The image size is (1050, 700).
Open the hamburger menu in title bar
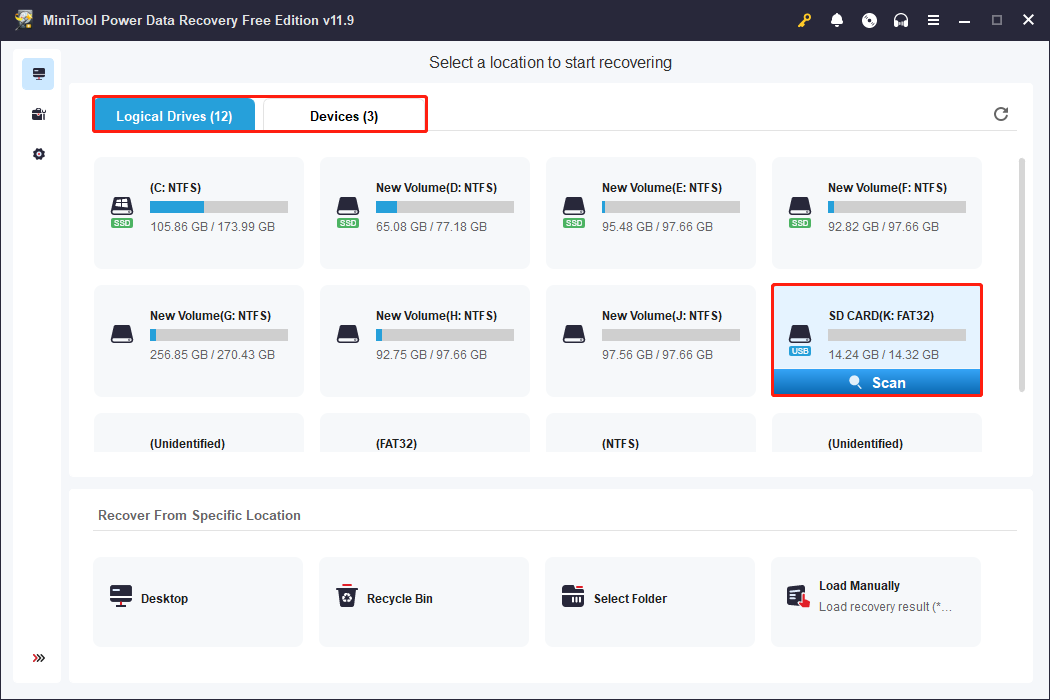coord(933,20)
